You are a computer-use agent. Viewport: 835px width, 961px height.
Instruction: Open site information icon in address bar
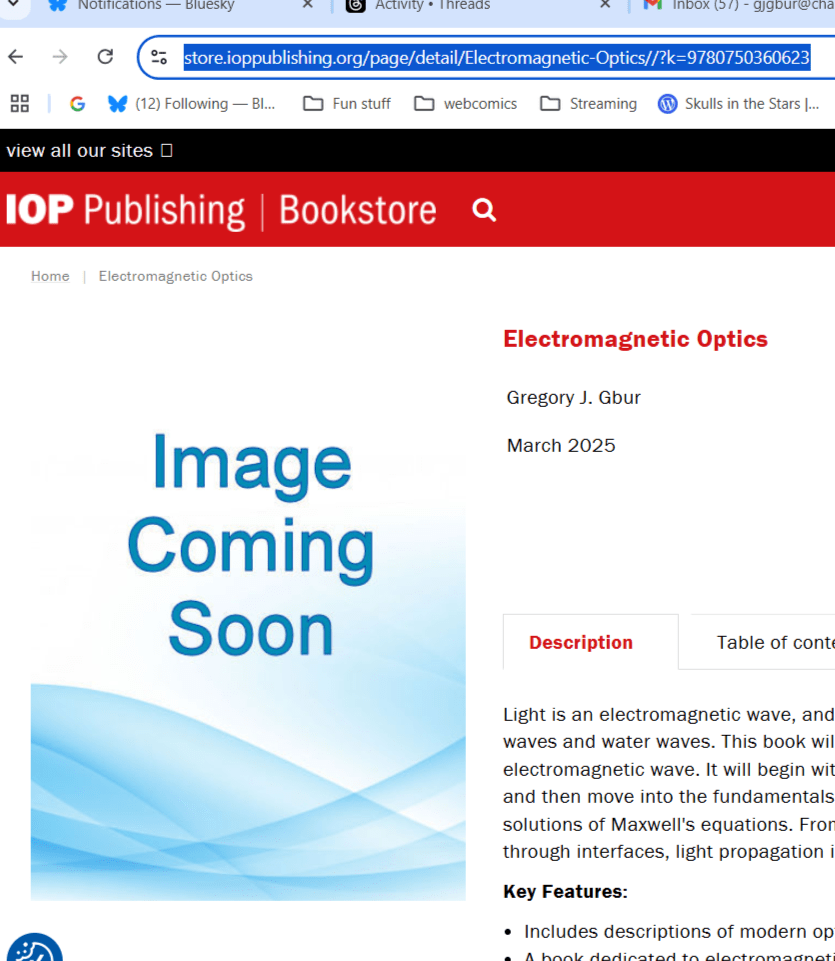pos(159,57)
